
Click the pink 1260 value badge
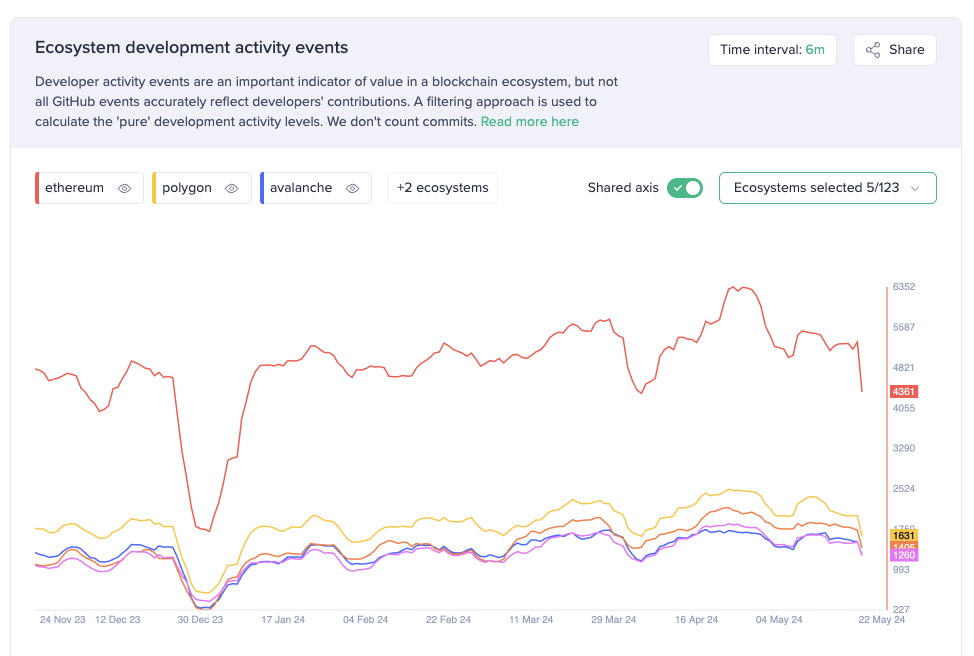tap(903, 556)
